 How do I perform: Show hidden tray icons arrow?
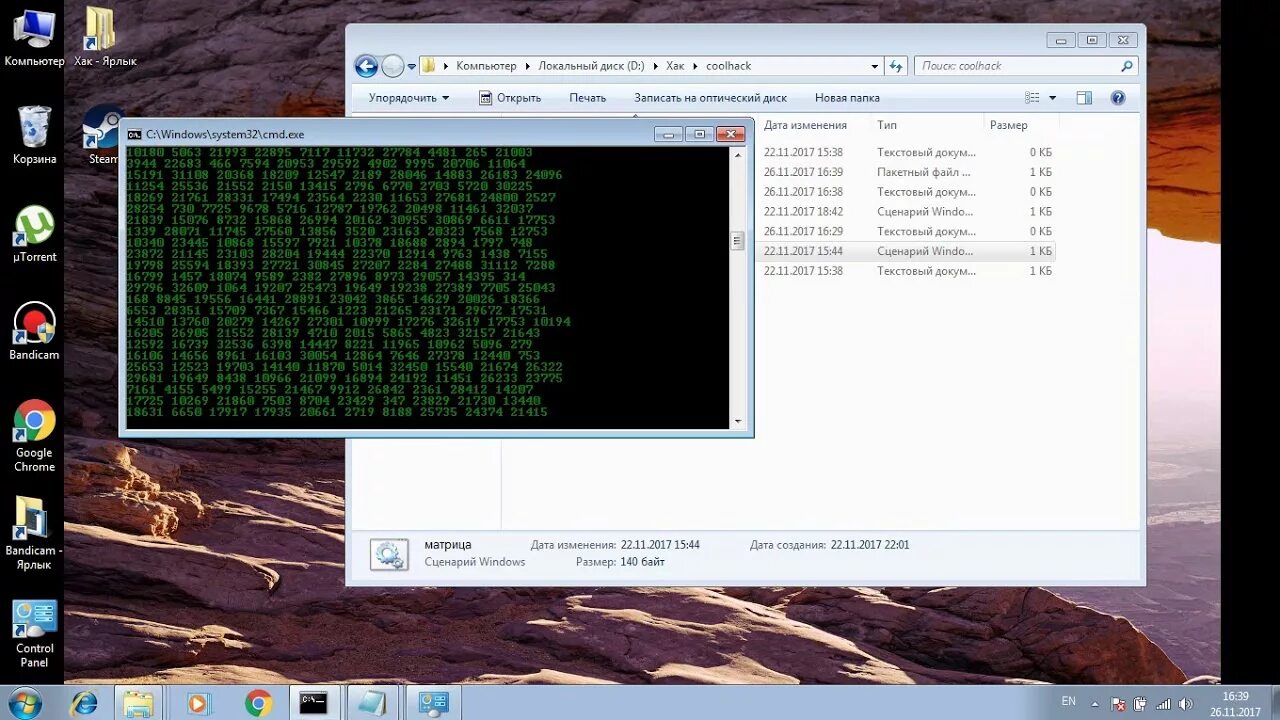click(x=1095, y=704)
